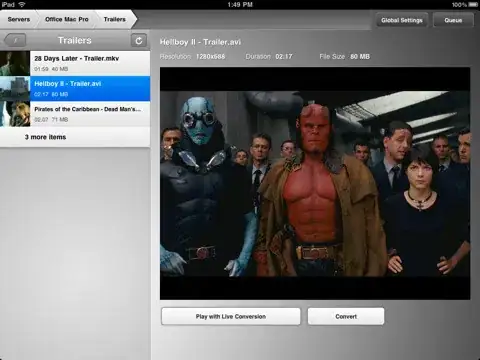
Task: Click Play with Live Conversion
Action: click(x=231, y=316)
